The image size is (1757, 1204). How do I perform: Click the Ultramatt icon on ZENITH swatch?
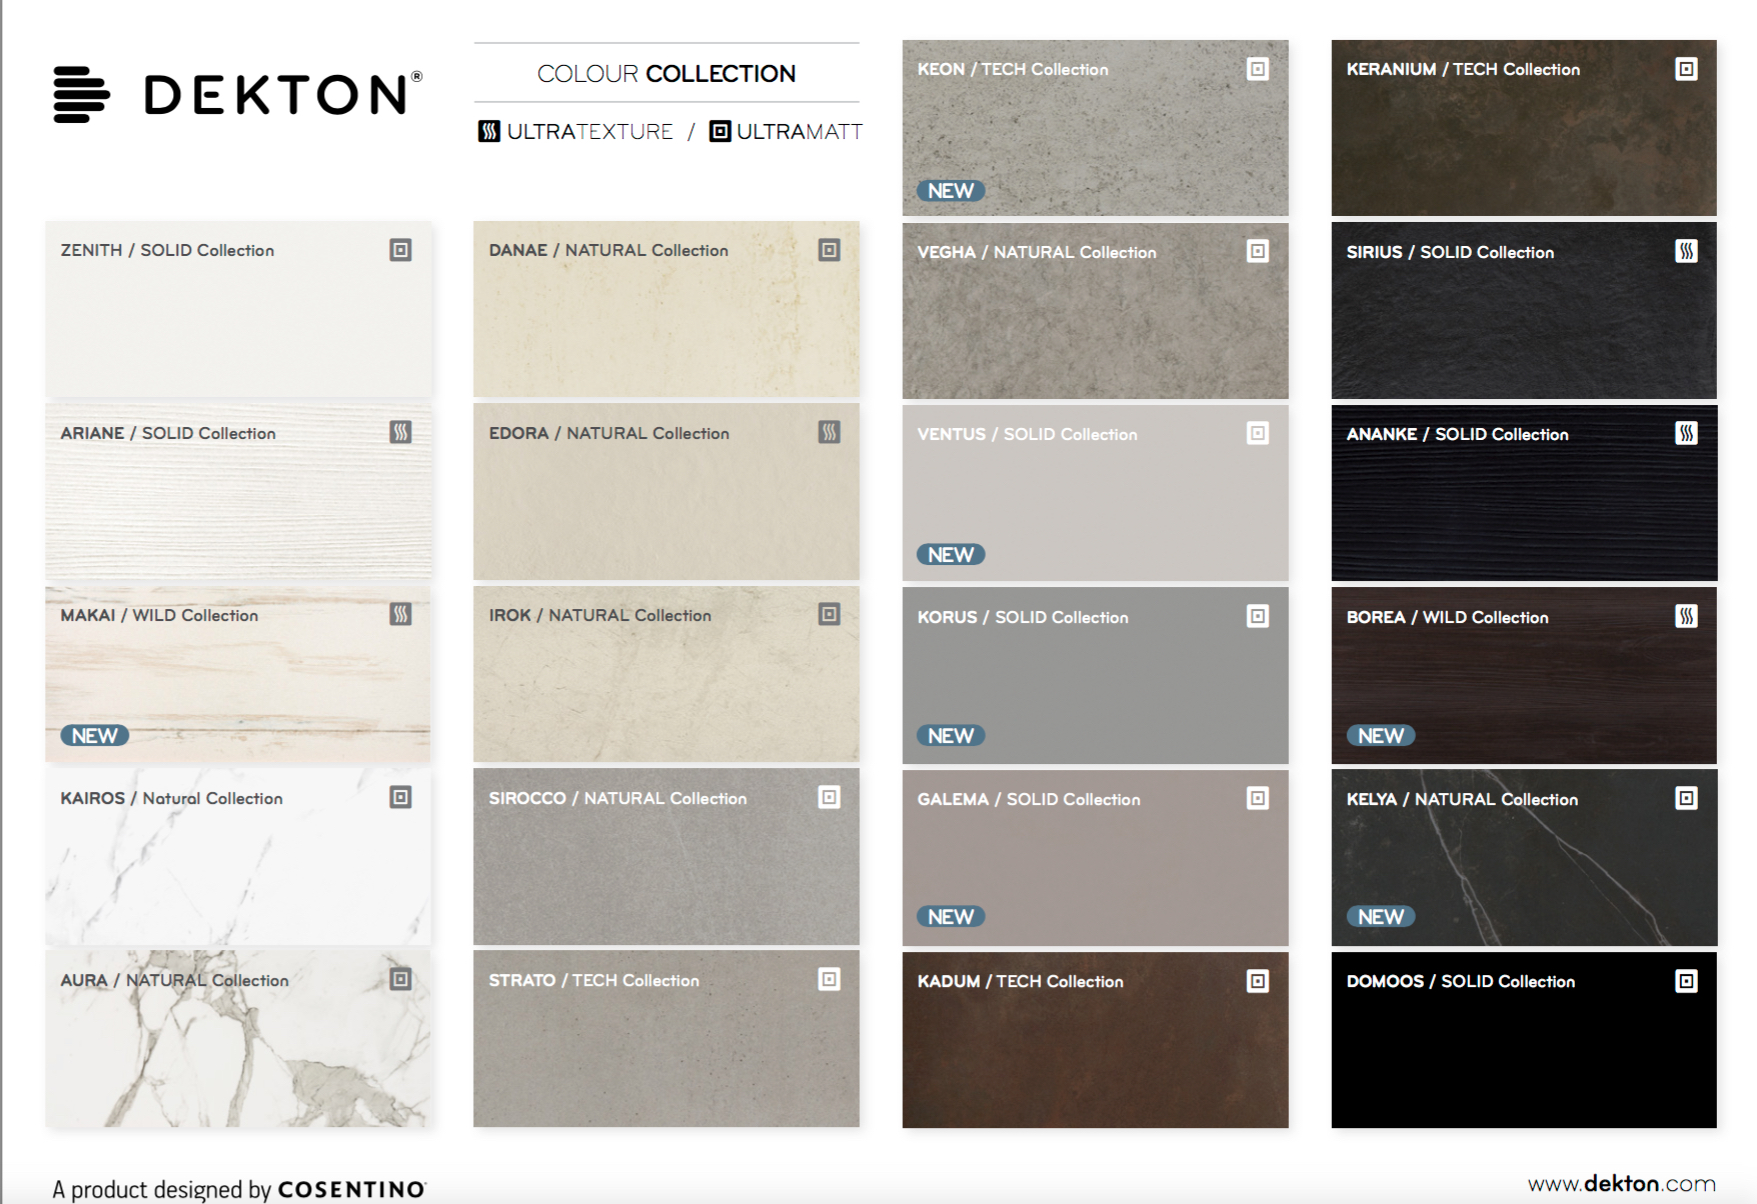(x=400, y=250)
